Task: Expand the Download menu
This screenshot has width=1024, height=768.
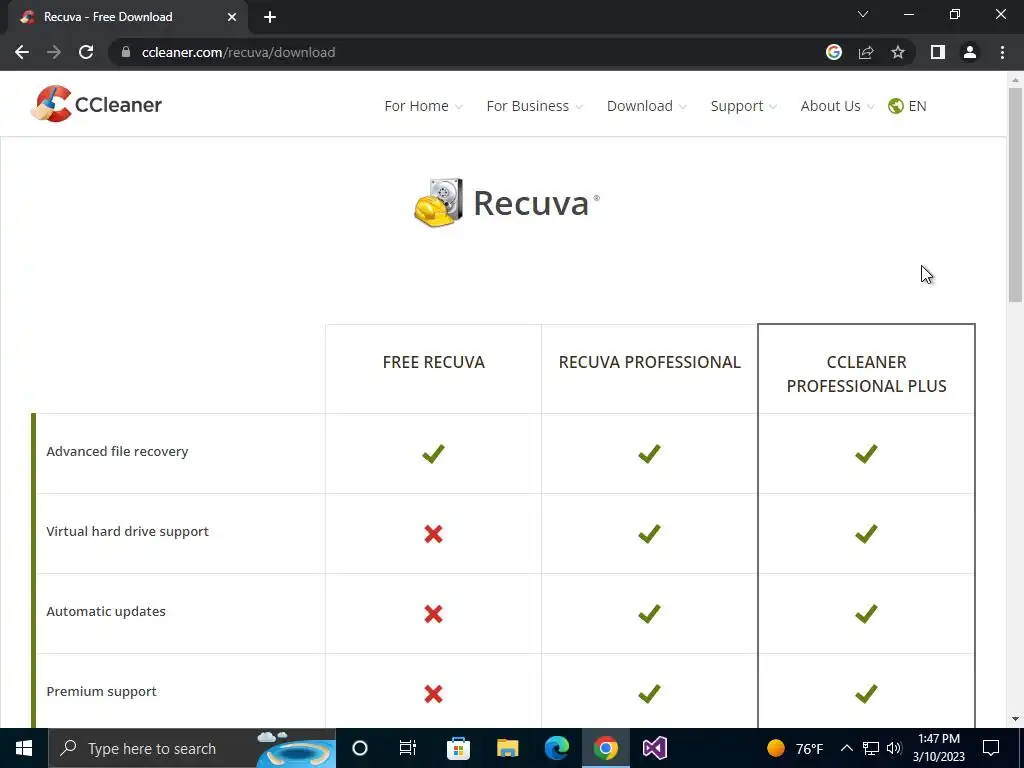Action: tap(647, 106)
